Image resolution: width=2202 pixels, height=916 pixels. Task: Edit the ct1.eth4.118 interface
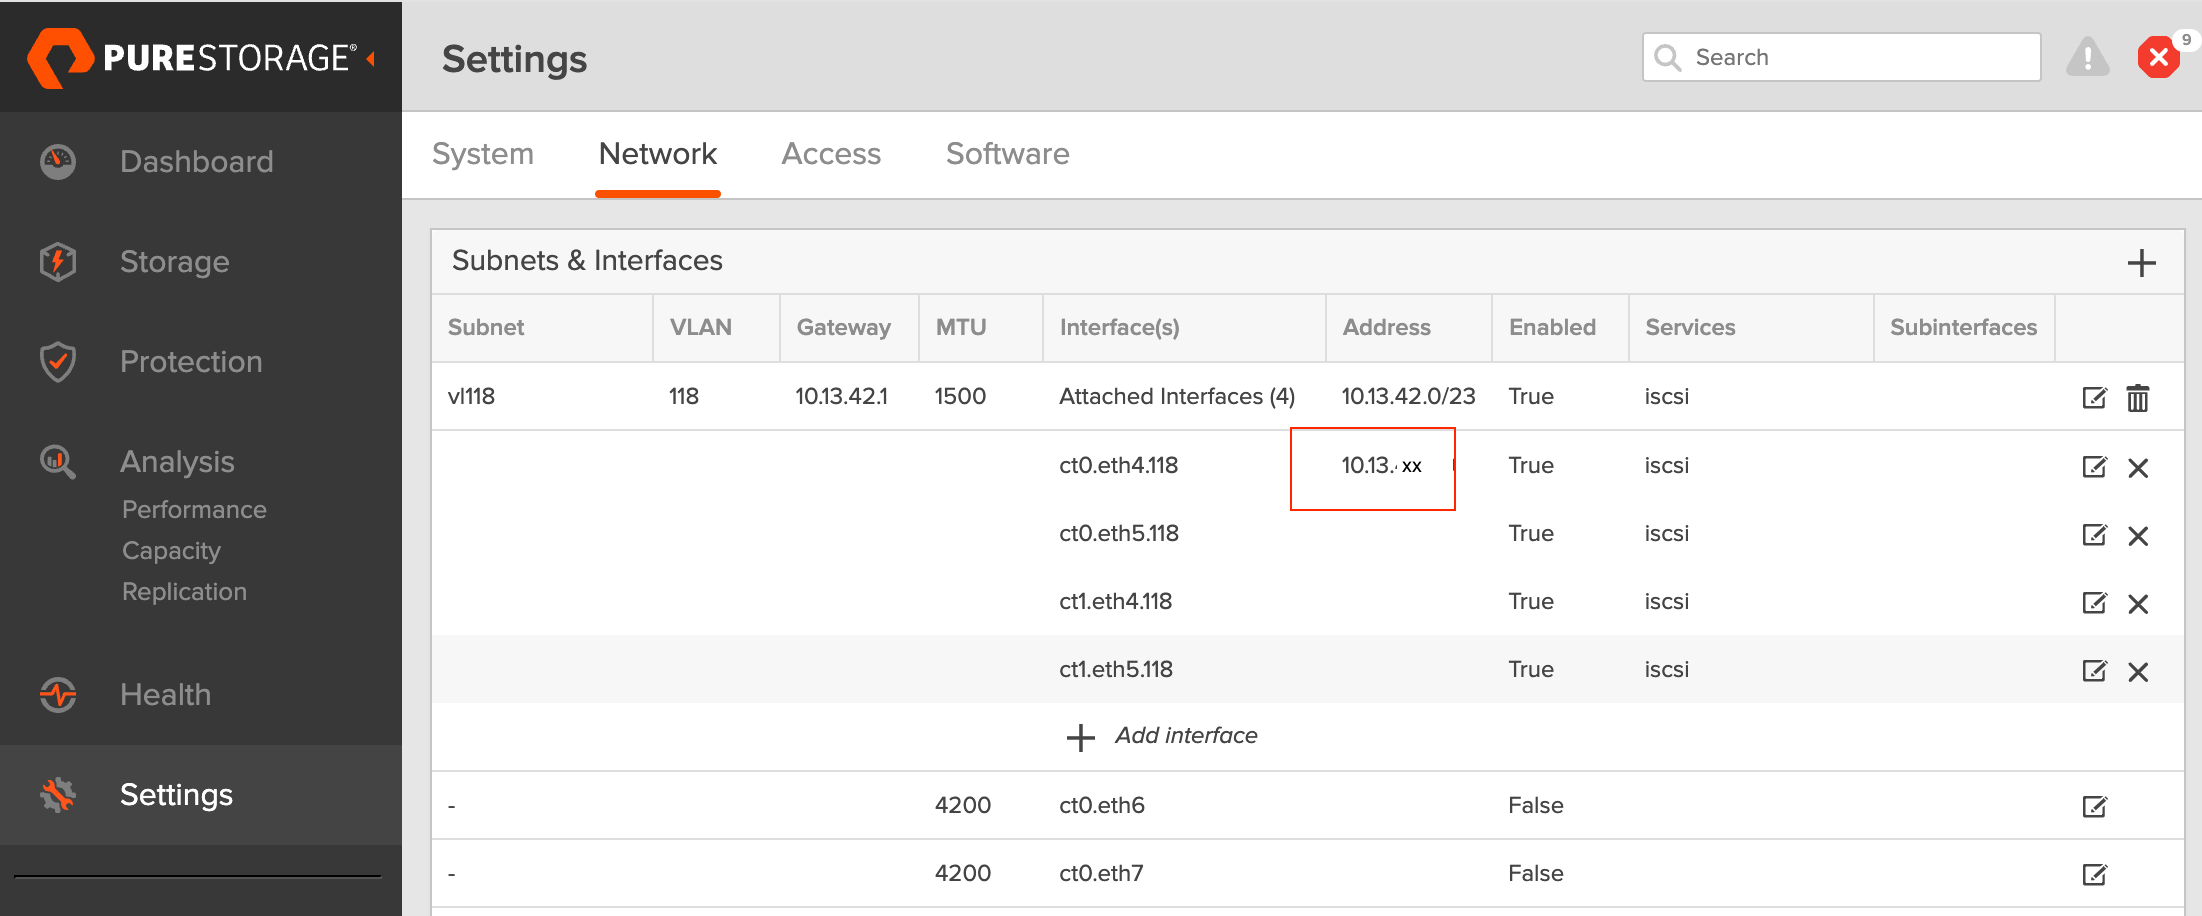[x=2095, y=603]
